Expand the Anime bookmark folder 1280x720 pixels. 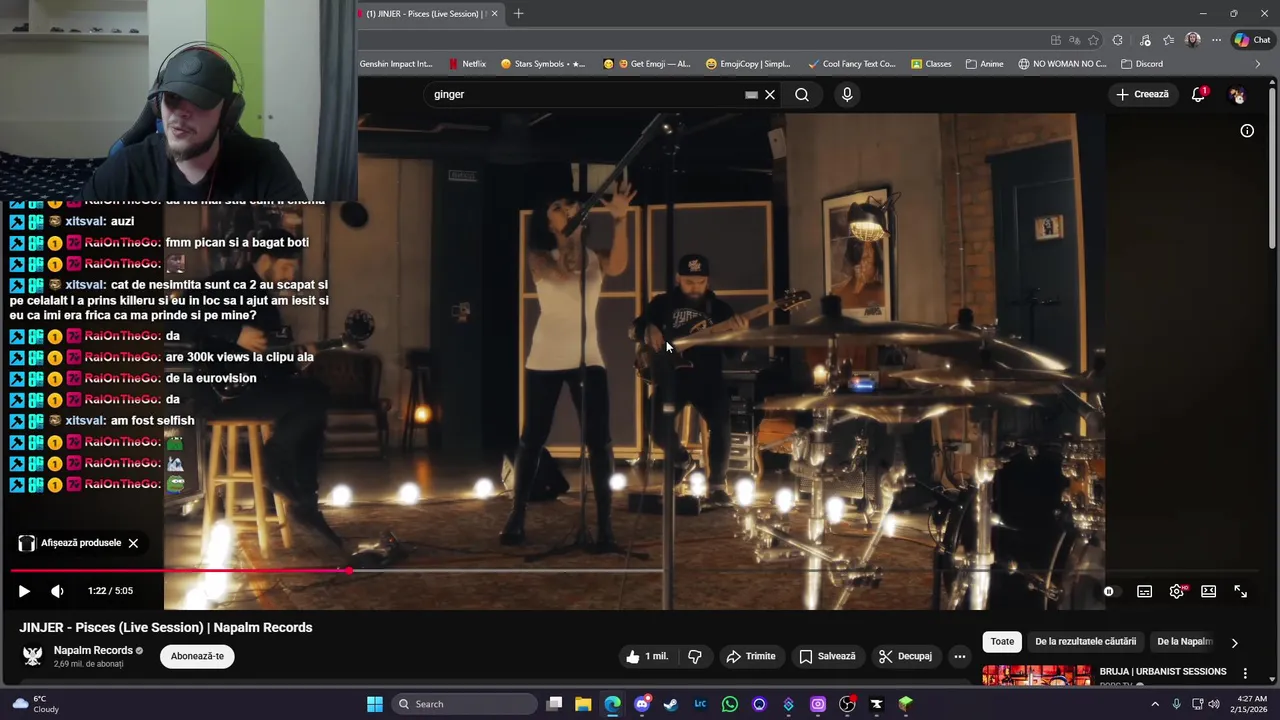[985, 64]
